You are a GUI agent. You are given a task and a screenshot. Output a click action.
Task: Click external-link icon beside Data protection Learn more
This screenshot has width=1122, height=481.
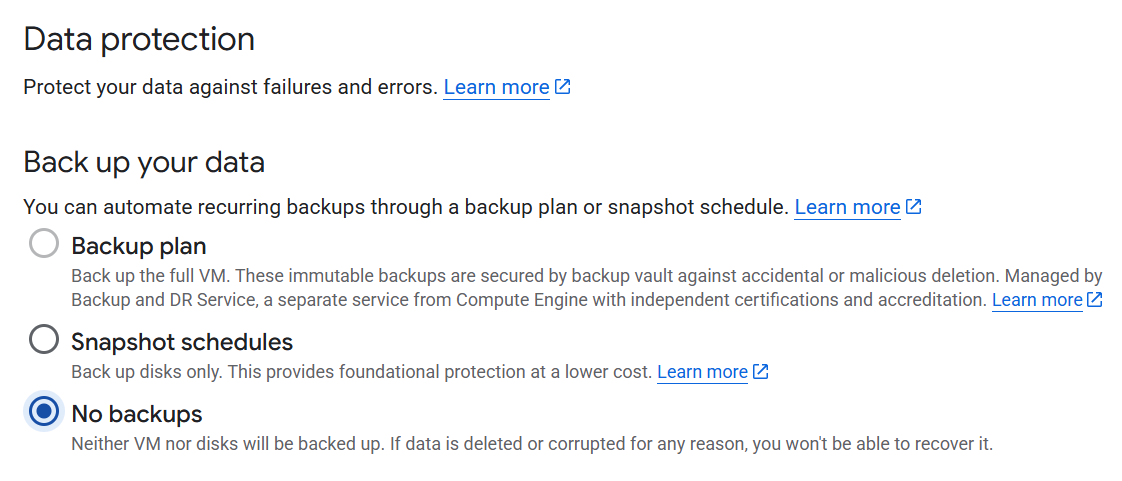point(563,87)
